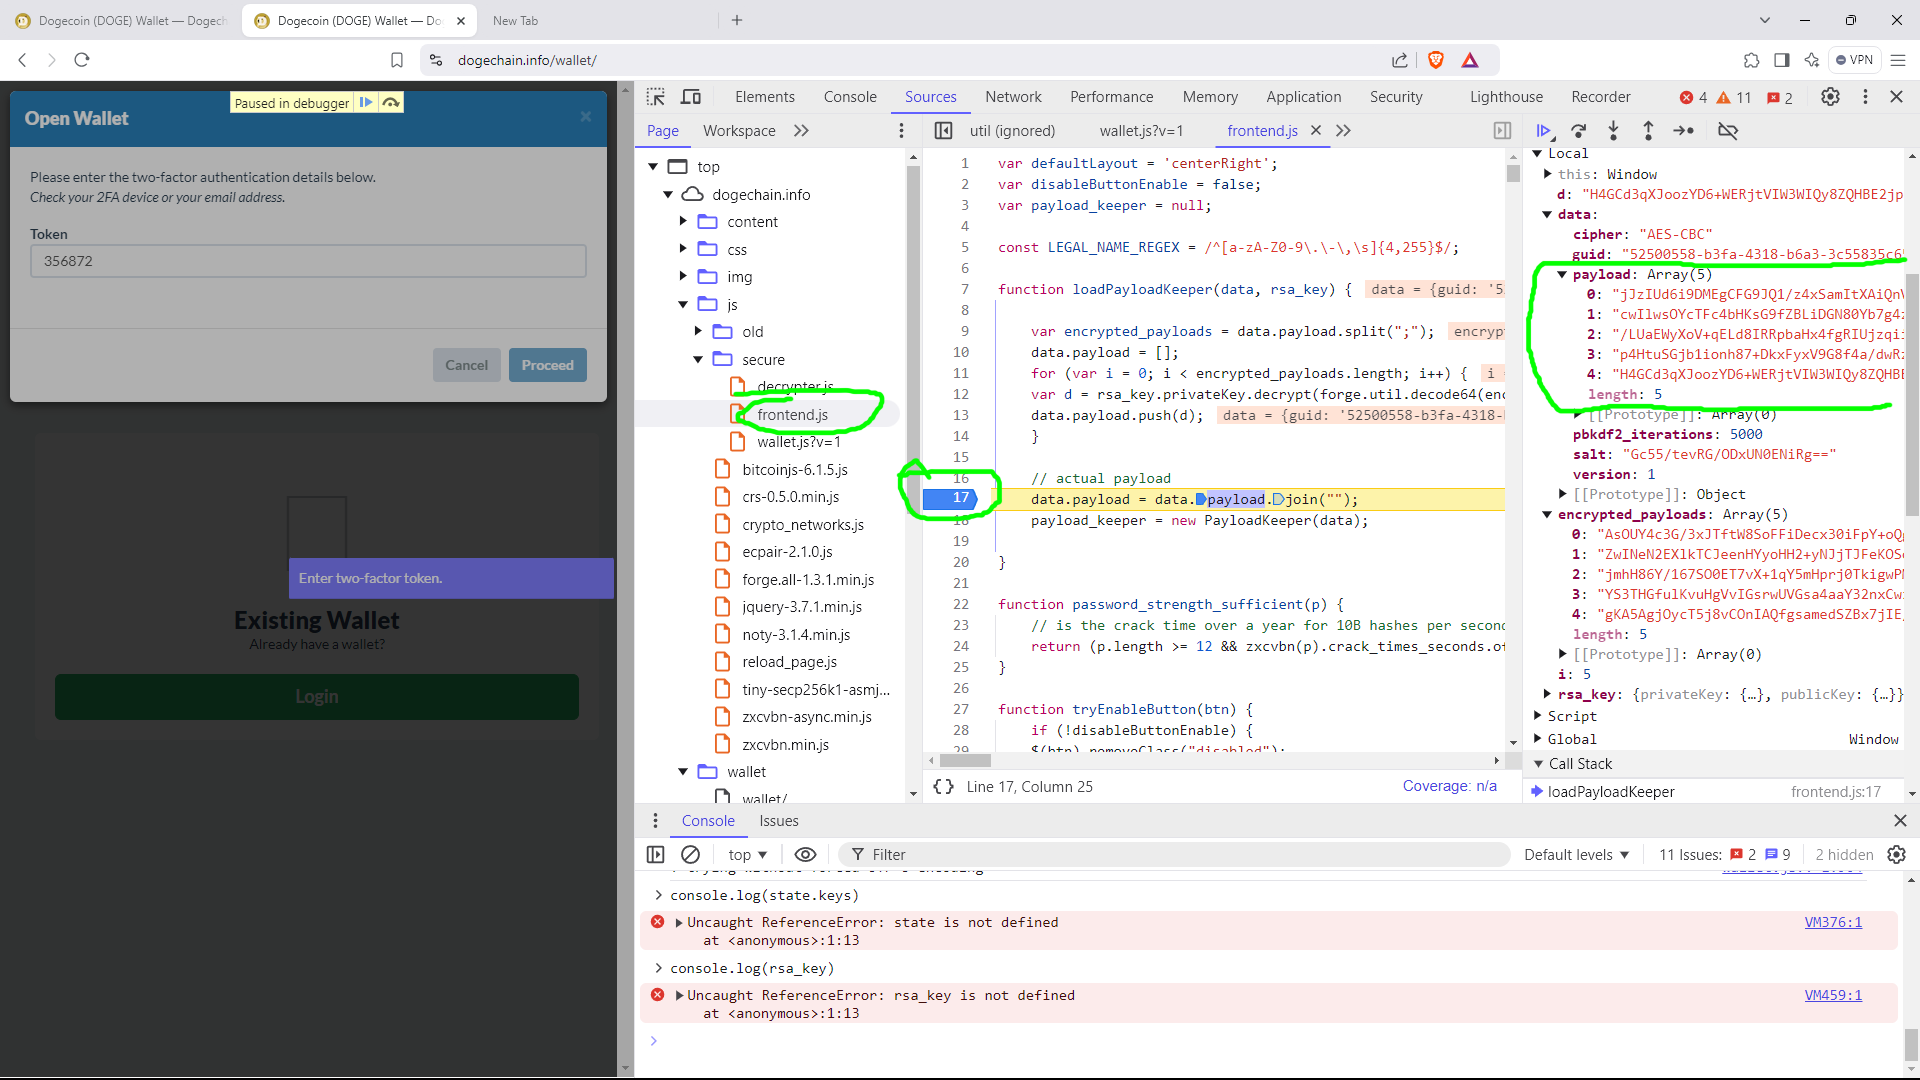Open the Issues drawer tab
The image size is (1920, 1080).
coord(778,821)
